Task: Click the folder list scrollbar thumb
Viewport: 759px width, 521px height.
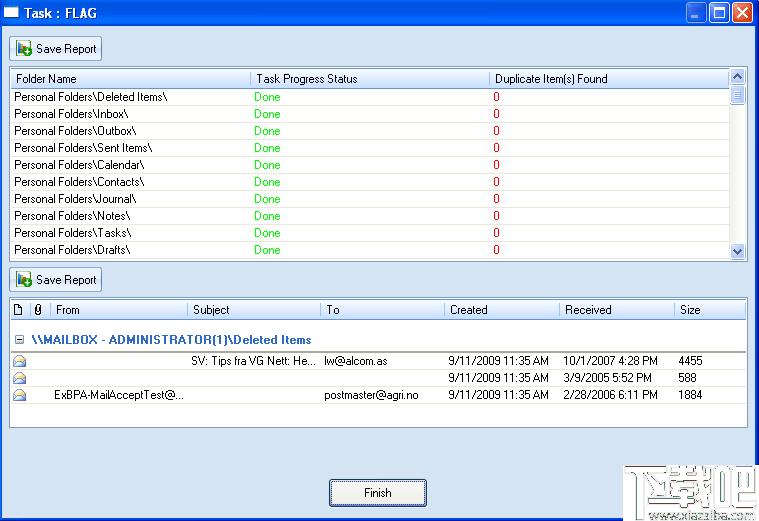Action: tap(737, 94)
